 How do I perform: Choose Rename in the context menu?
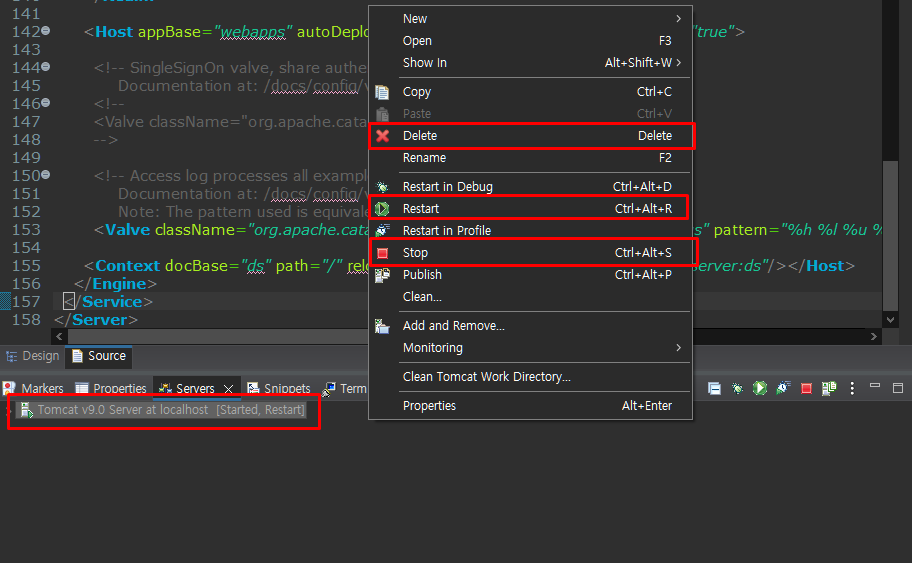530,158
